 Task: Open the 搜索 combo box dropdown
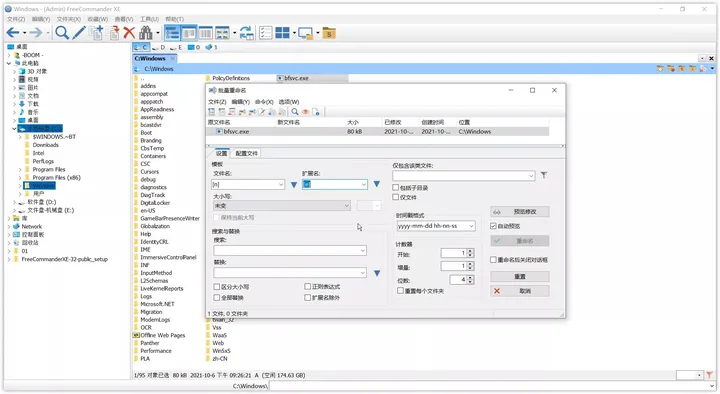pos(363,250)
